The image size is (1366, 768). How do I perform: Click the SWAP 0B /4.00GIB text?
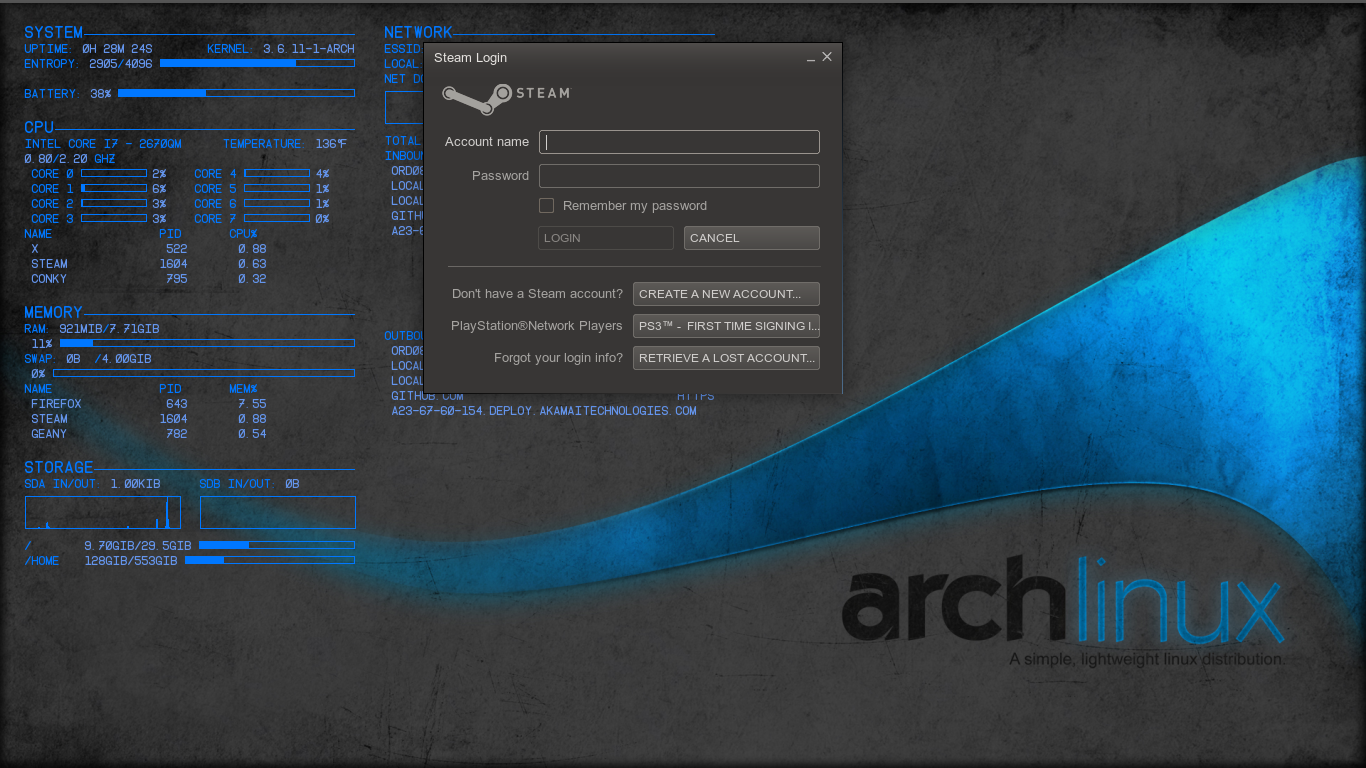coord(88,359)
